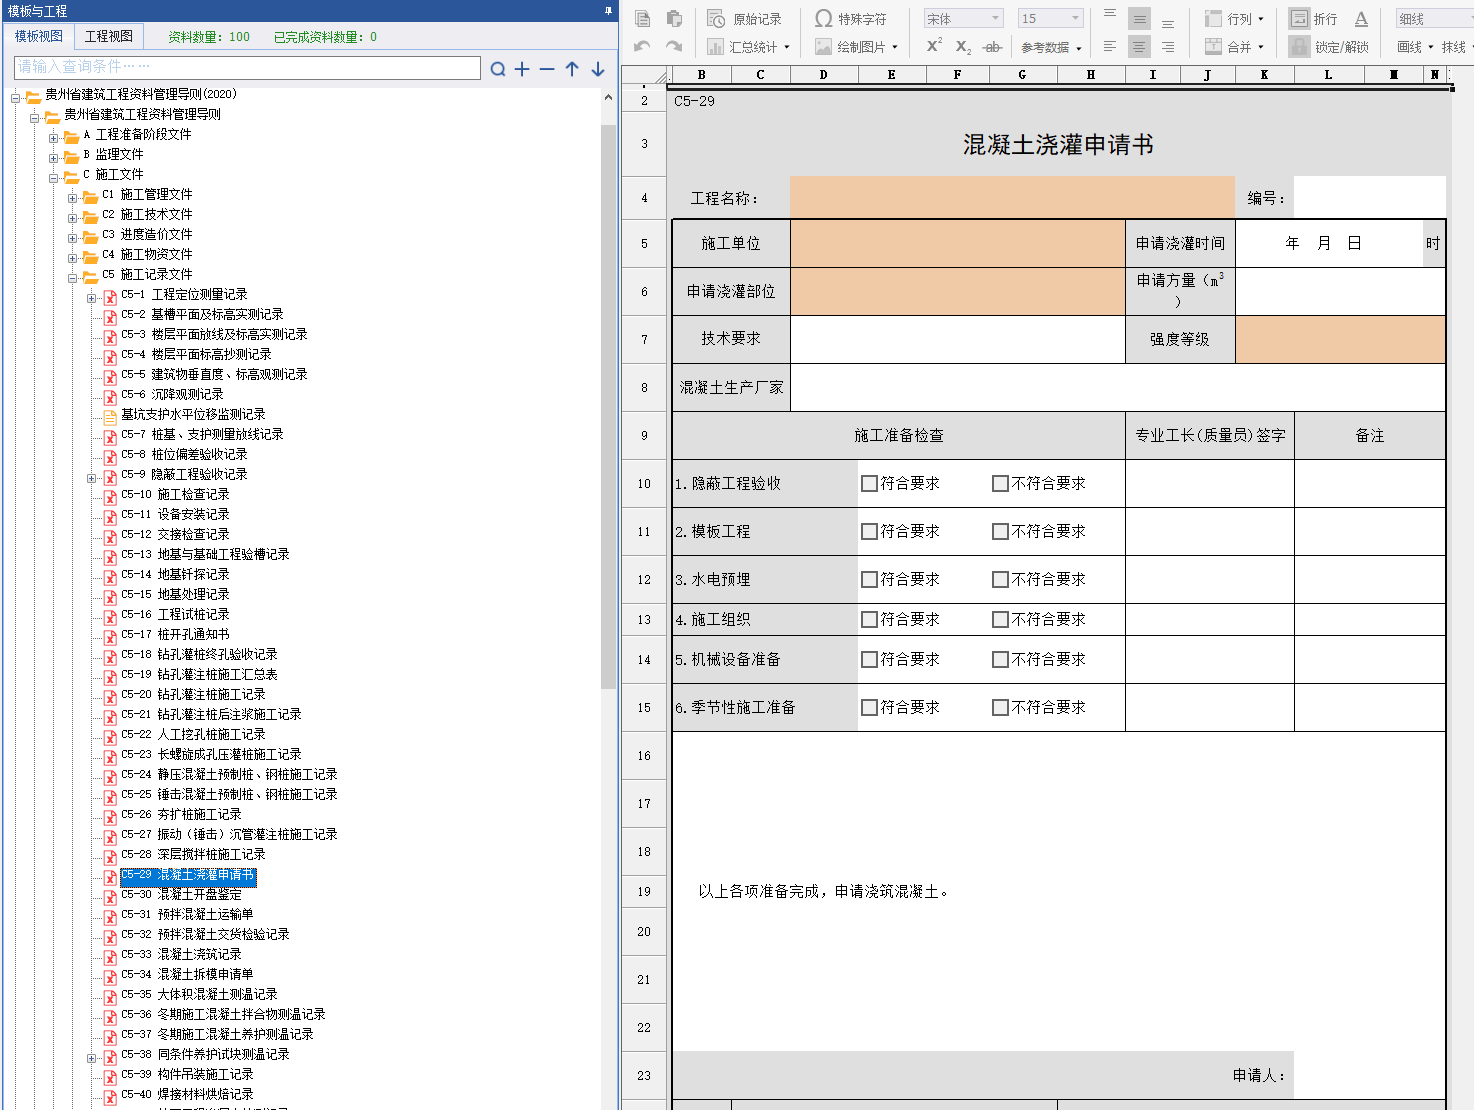The width and height of the screenshot is (1474, 1110).
Task: Collapse C5 施工记录文件 folder
Action: pyautogui.click(x=73, y=277)
